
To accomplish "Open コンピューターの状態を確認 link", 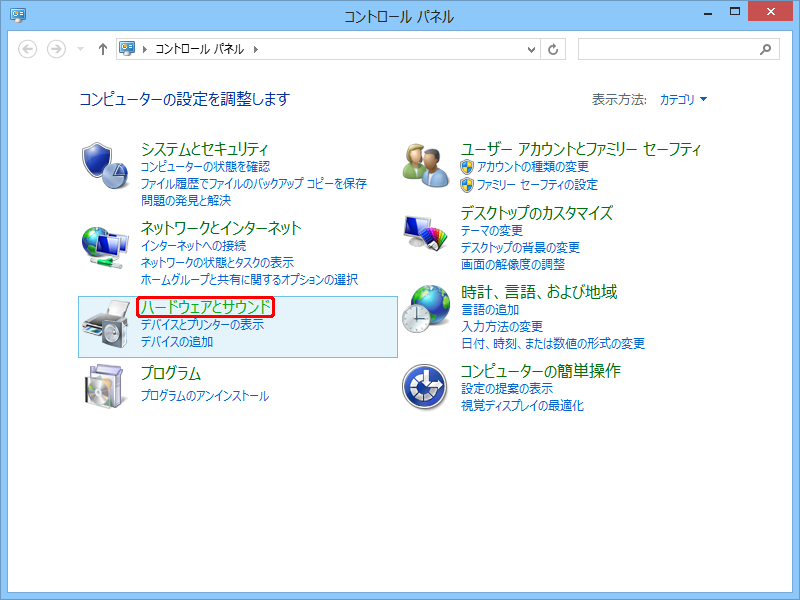I will tap(205, 167).
